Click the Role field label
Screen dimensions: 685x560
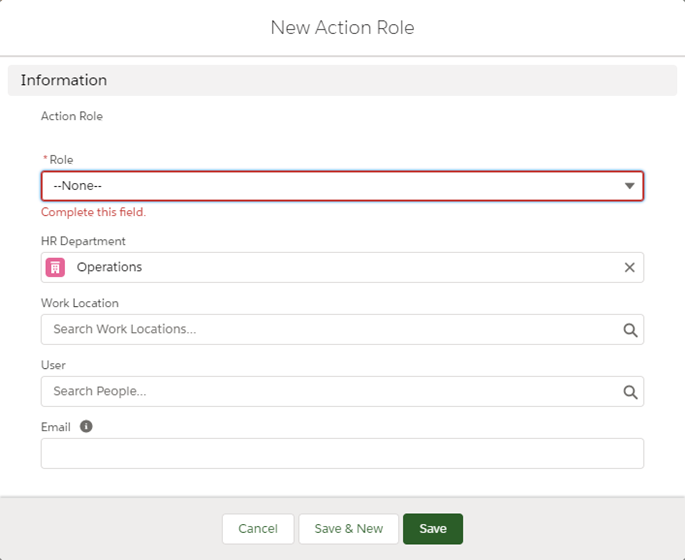click(x=60, y=160)
